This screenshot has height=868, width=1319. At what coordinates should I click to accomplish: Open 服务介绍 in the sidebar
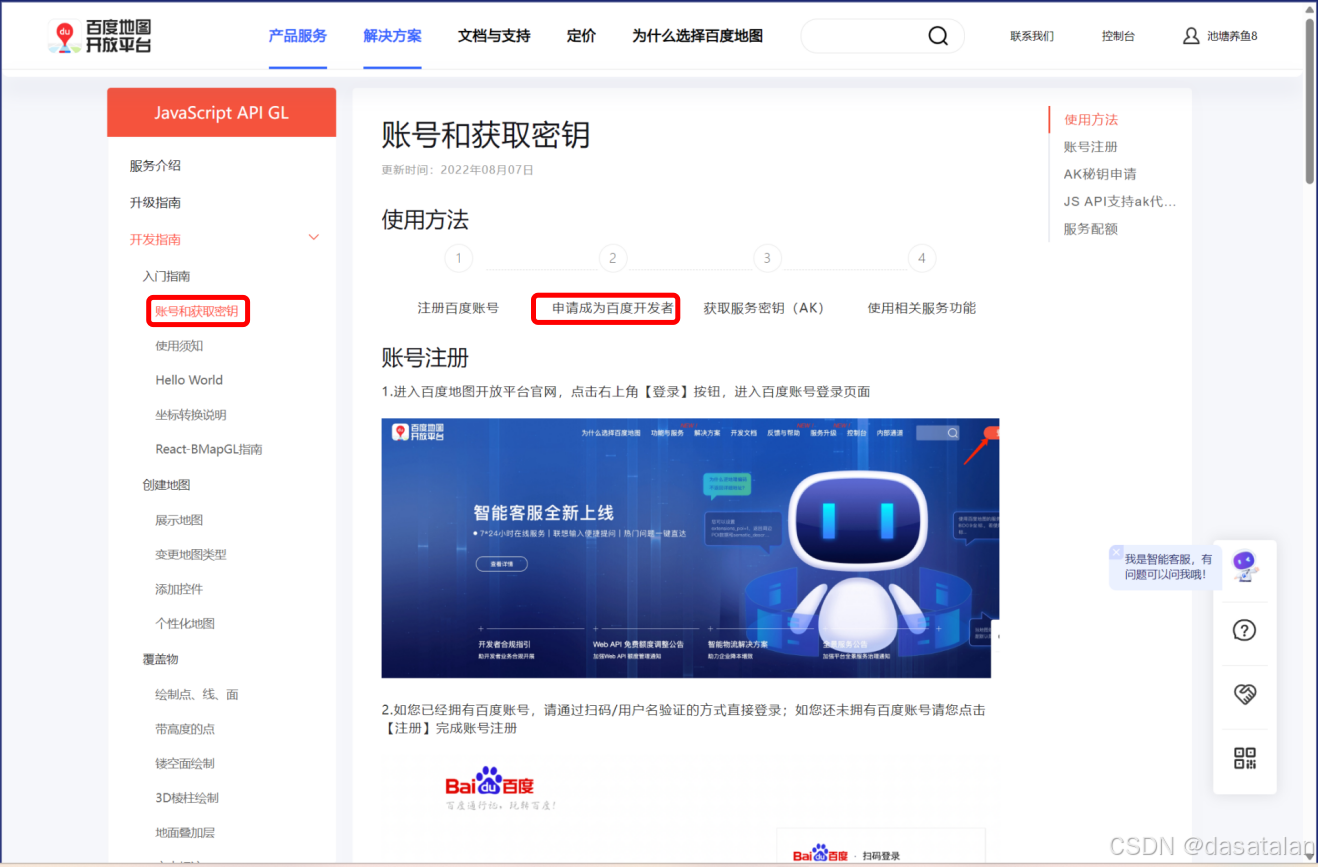pyautogui.click(x=155, y=166)
